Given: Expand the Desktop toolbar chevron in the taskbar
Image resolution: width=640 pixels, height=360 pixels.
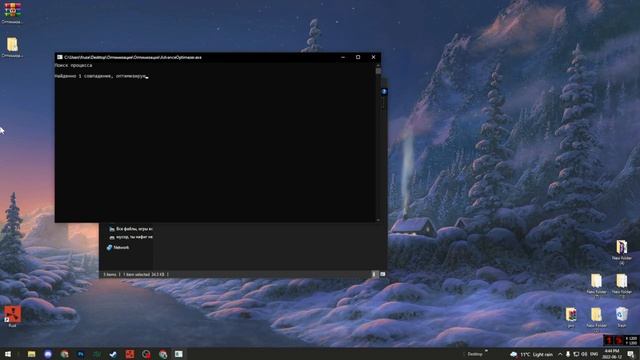Looking at the screenshot, I should pos(486,351).
